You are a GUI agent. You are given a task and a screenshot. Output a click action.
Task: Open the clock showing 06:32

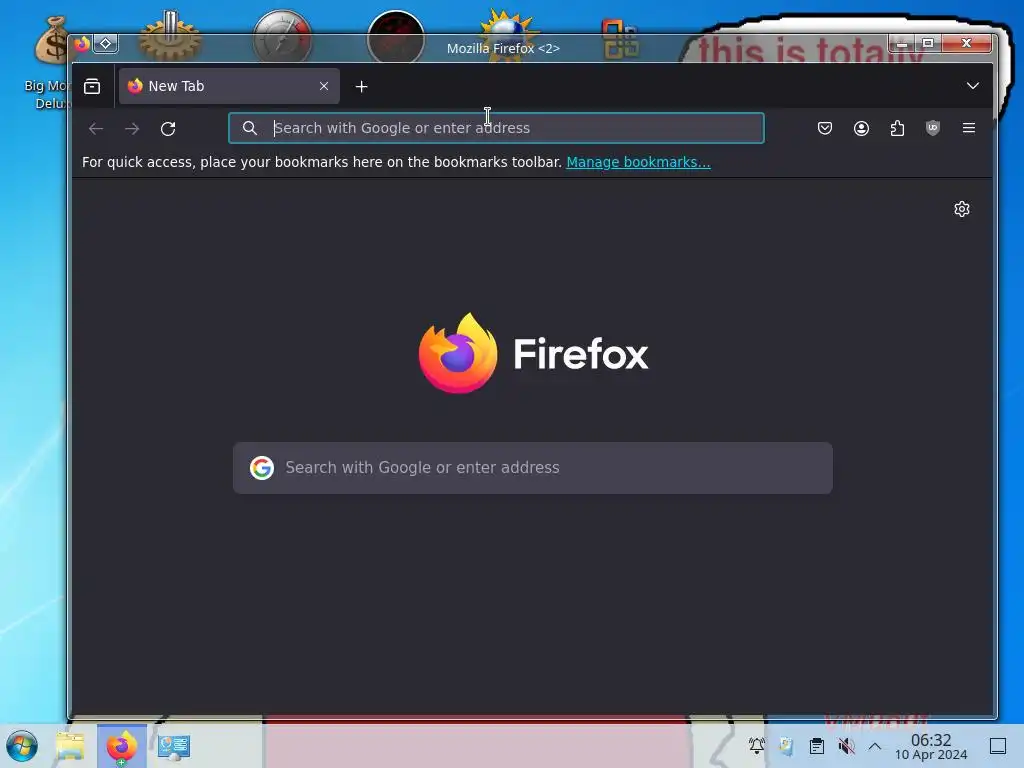(x=931, y=746)
